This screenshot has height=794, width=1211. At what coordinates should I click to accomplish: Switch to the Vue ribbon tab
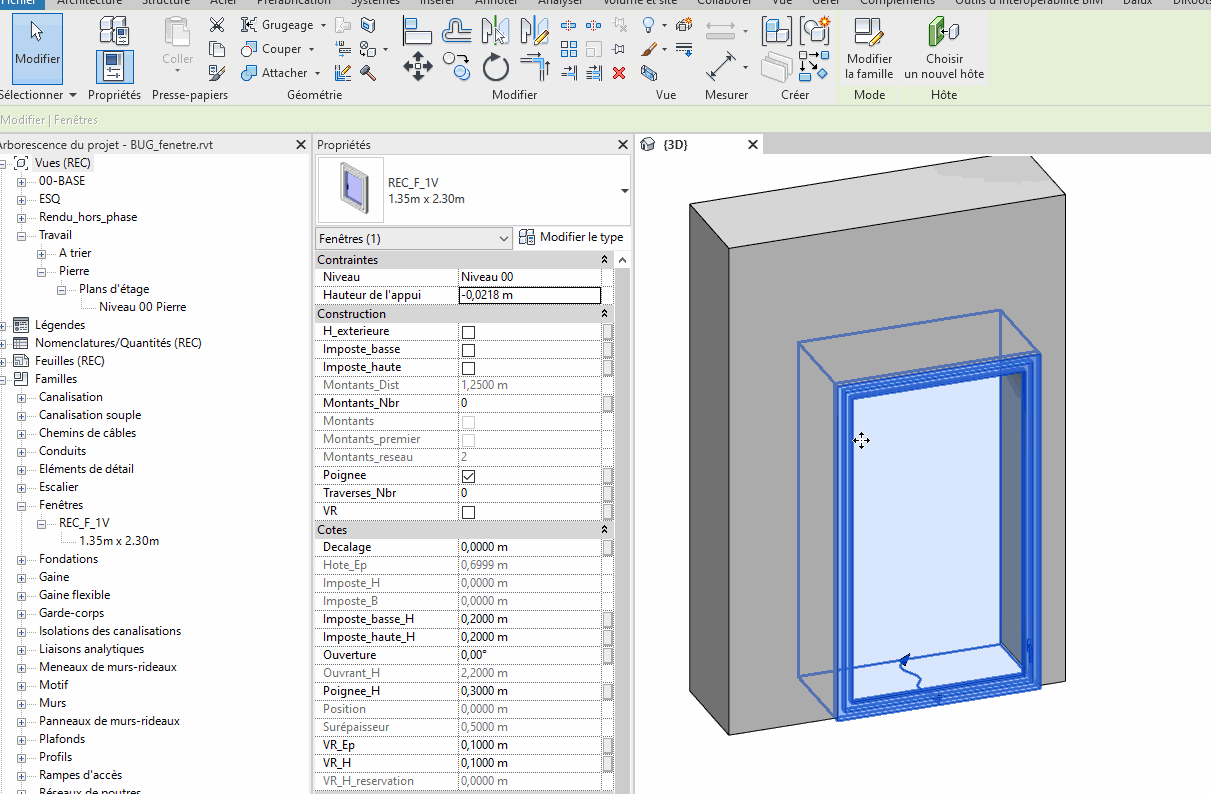pyautogui.click(x=781, y=3)
